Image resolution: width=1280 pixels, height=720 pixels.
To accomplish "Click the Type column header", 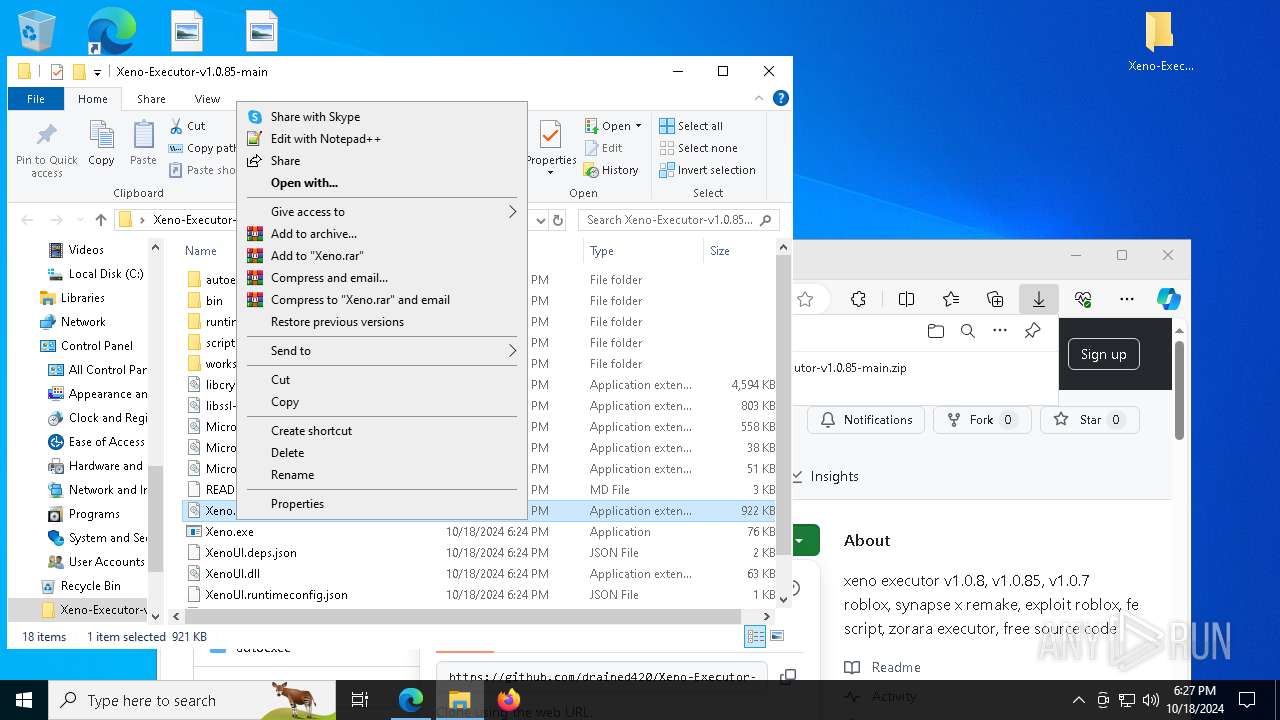I will coord(644,251).
